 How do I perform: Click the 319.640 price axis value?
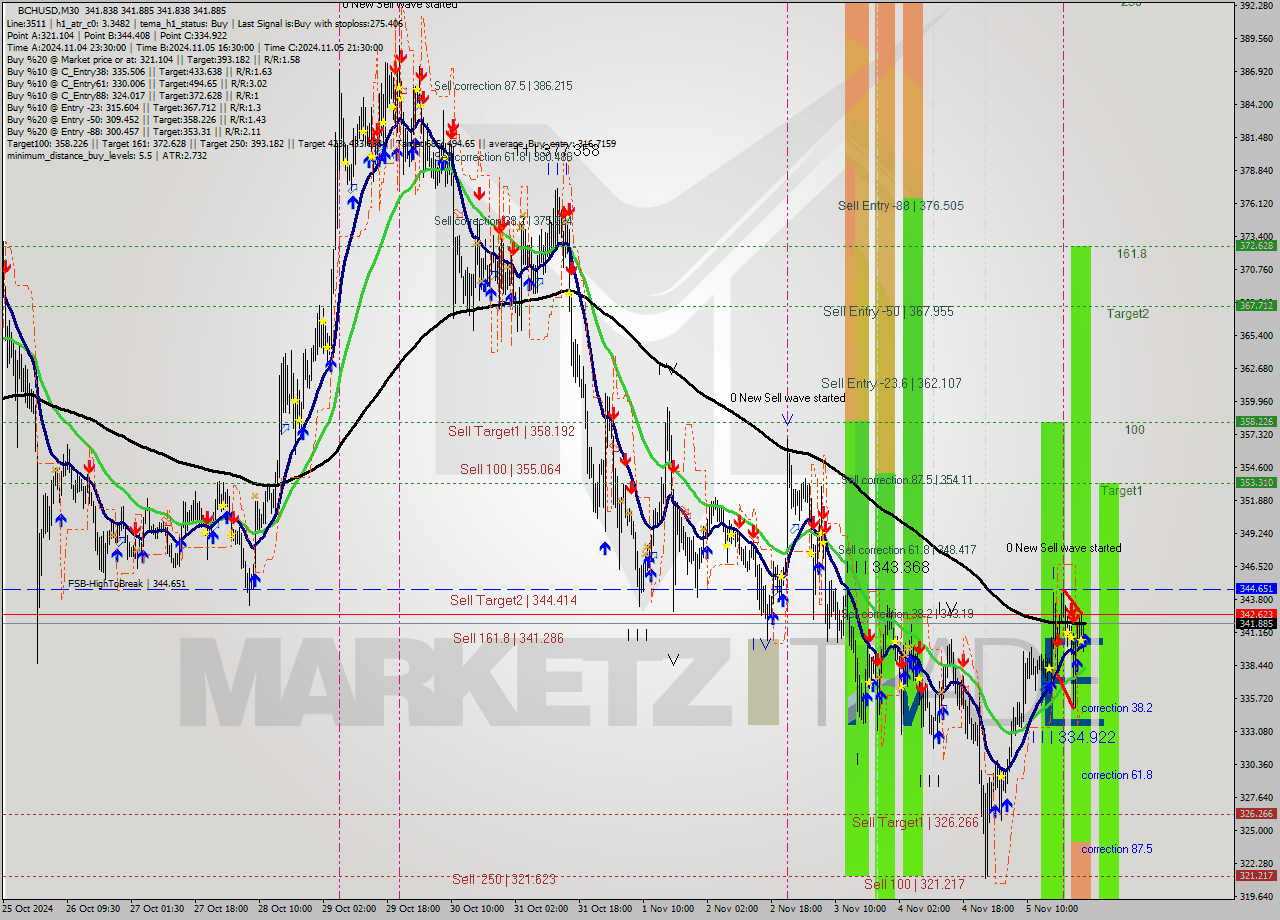click(1256, 896)
